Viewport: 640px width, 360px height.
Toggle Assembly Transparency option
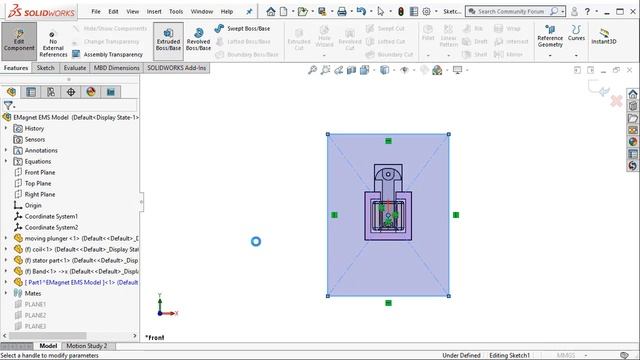point(108,54)
